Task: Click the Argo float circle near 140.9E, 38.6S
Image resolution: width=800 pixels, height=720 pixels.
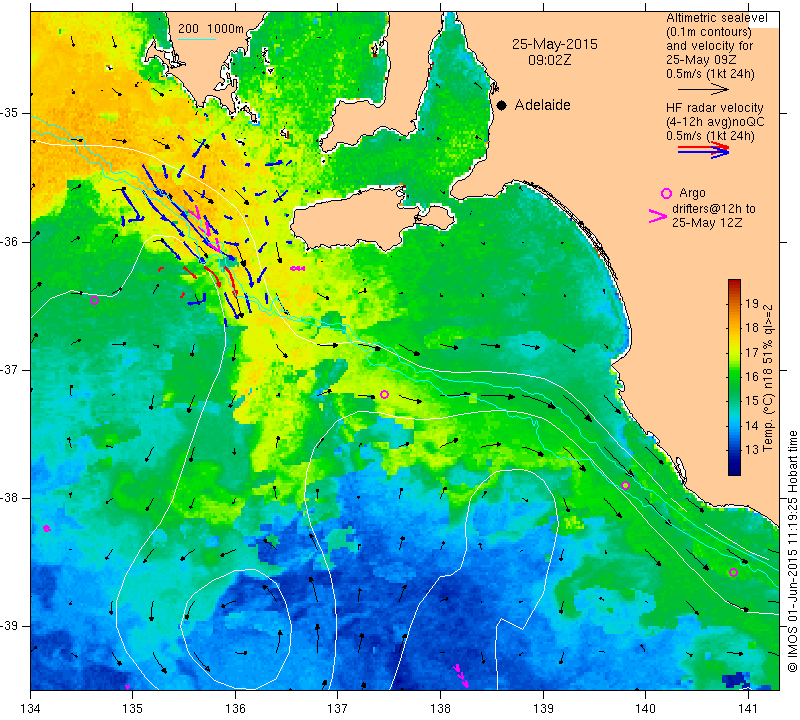Action: click(733, 573)
